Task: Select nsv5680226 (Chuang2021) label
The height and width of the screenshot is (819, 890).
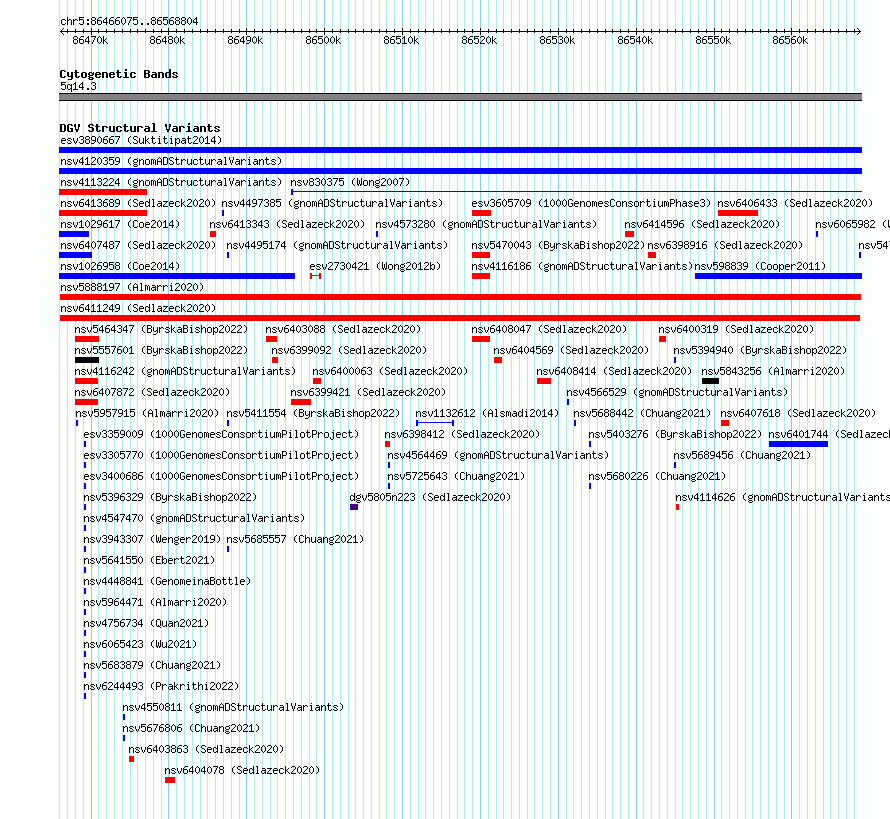Action: [657, 476]
